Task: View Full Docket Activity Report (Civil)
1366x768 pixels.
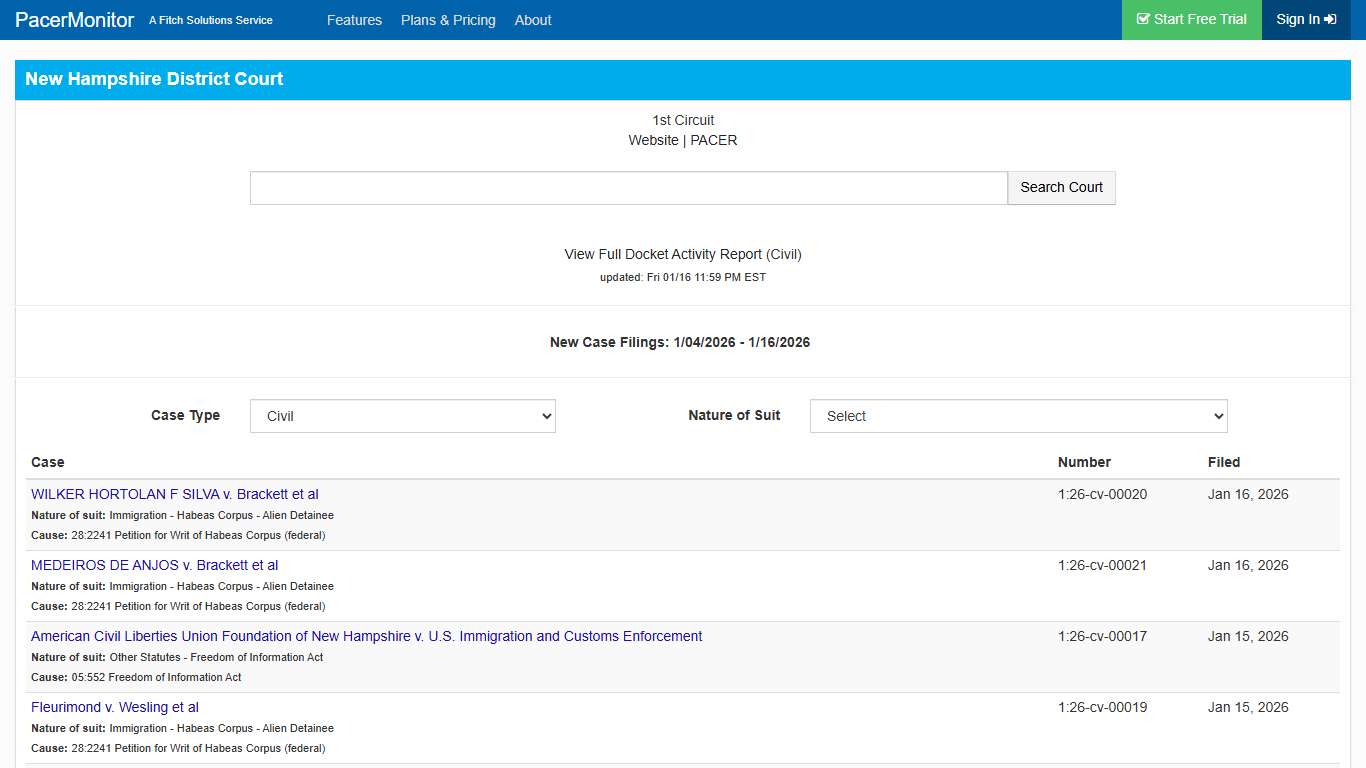Action: 682,254
